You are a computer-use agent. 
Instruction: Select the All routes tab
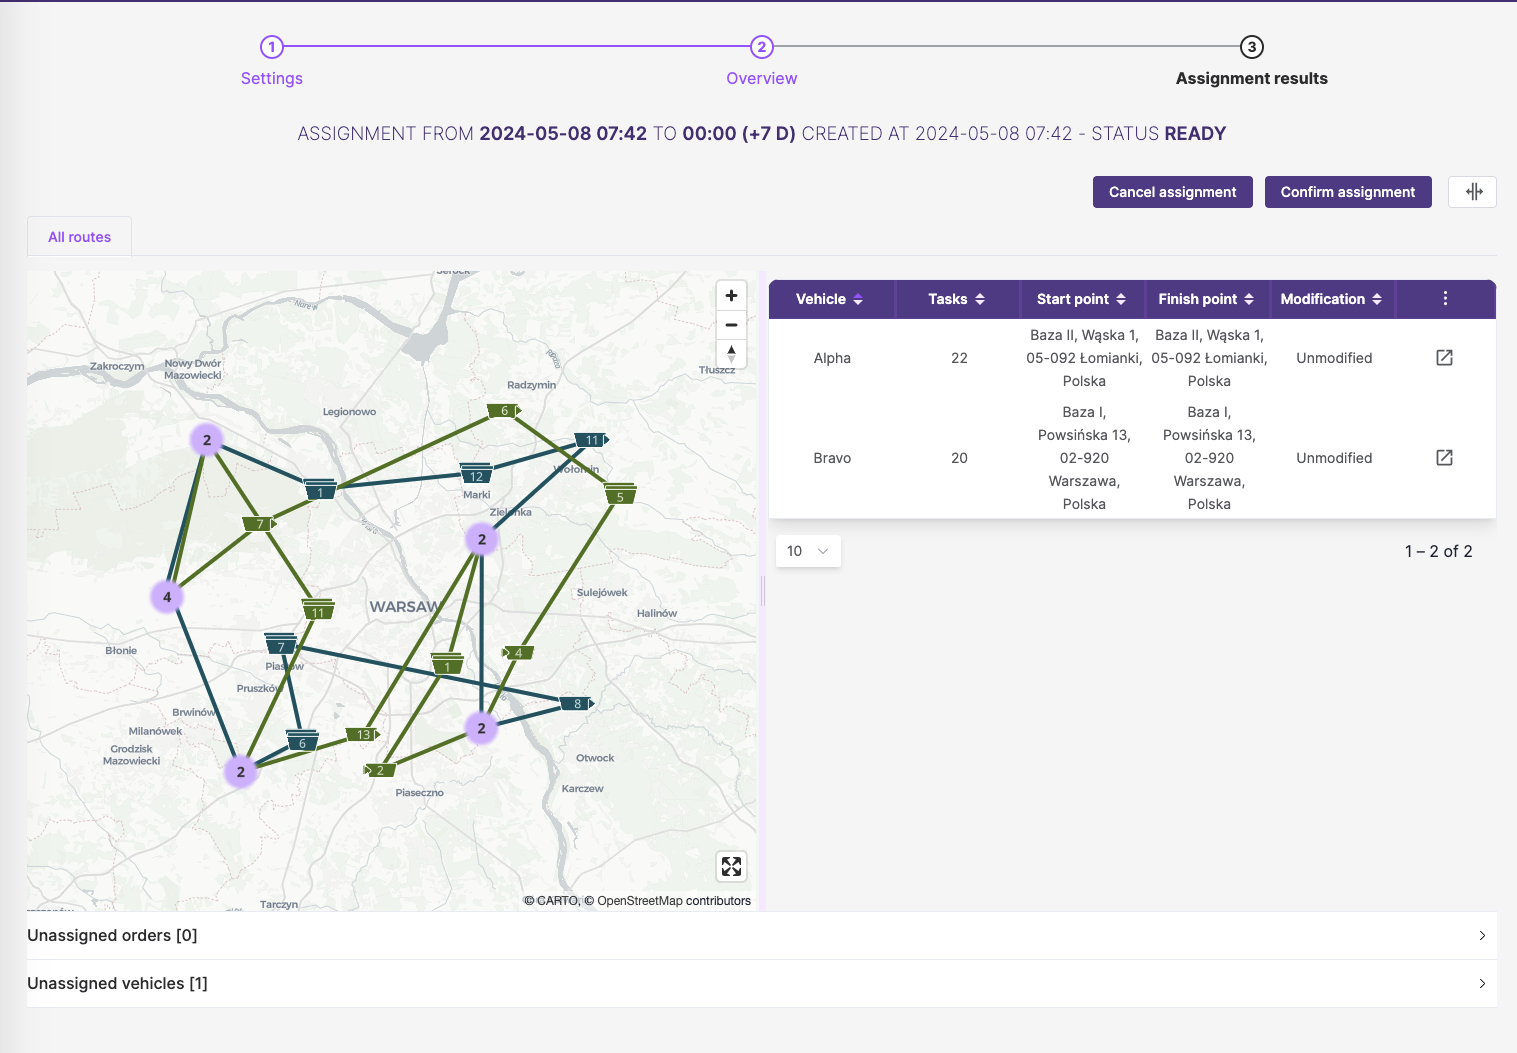80,237
